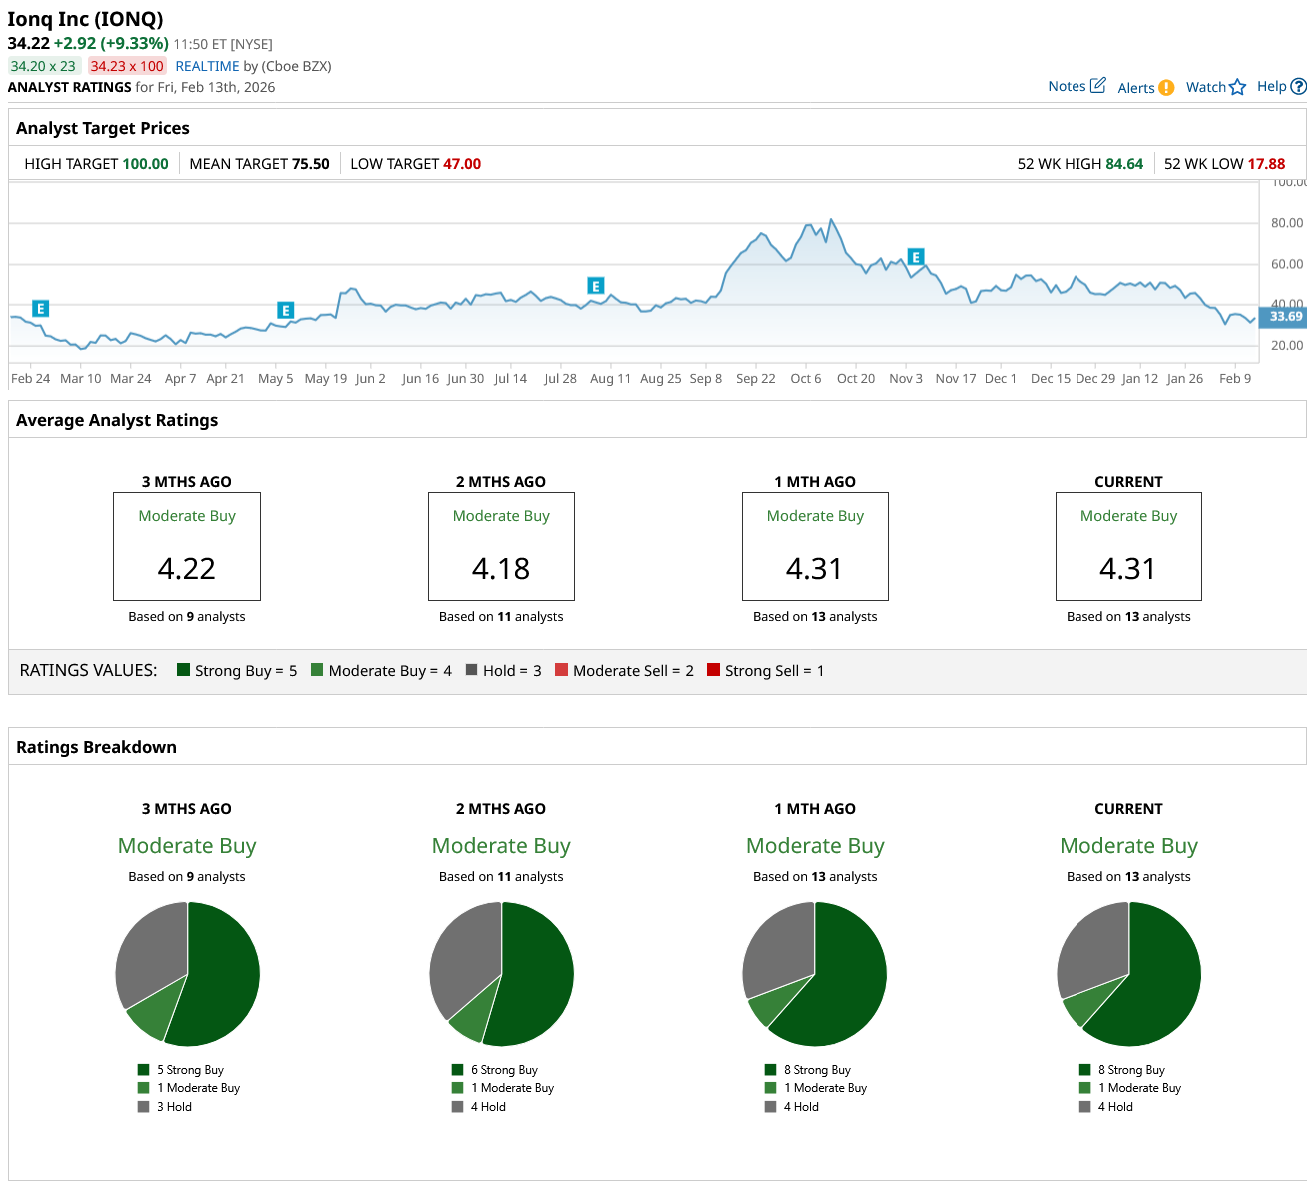Viewport: 1308px width, 1182px height.
Task: Click the green bid quote 34.20 x 23
Action: point(43,66)
